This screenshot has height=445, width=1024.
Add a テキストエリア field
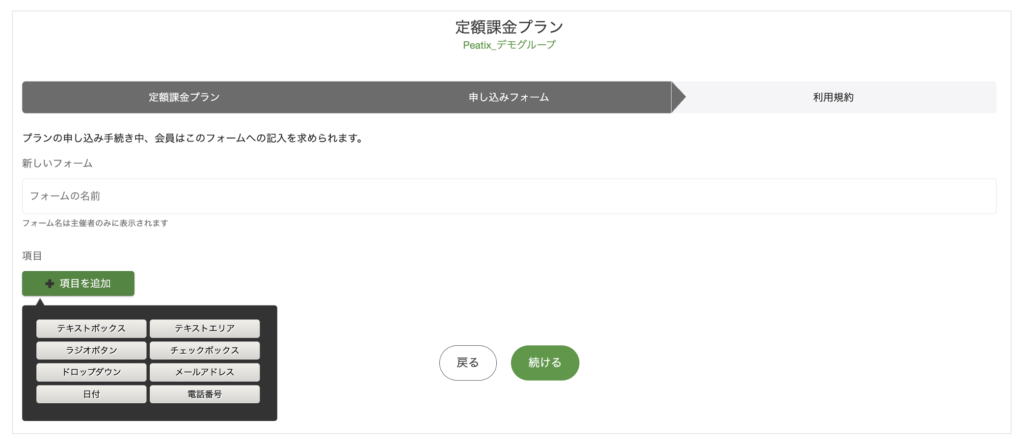(x=204, y=329)
